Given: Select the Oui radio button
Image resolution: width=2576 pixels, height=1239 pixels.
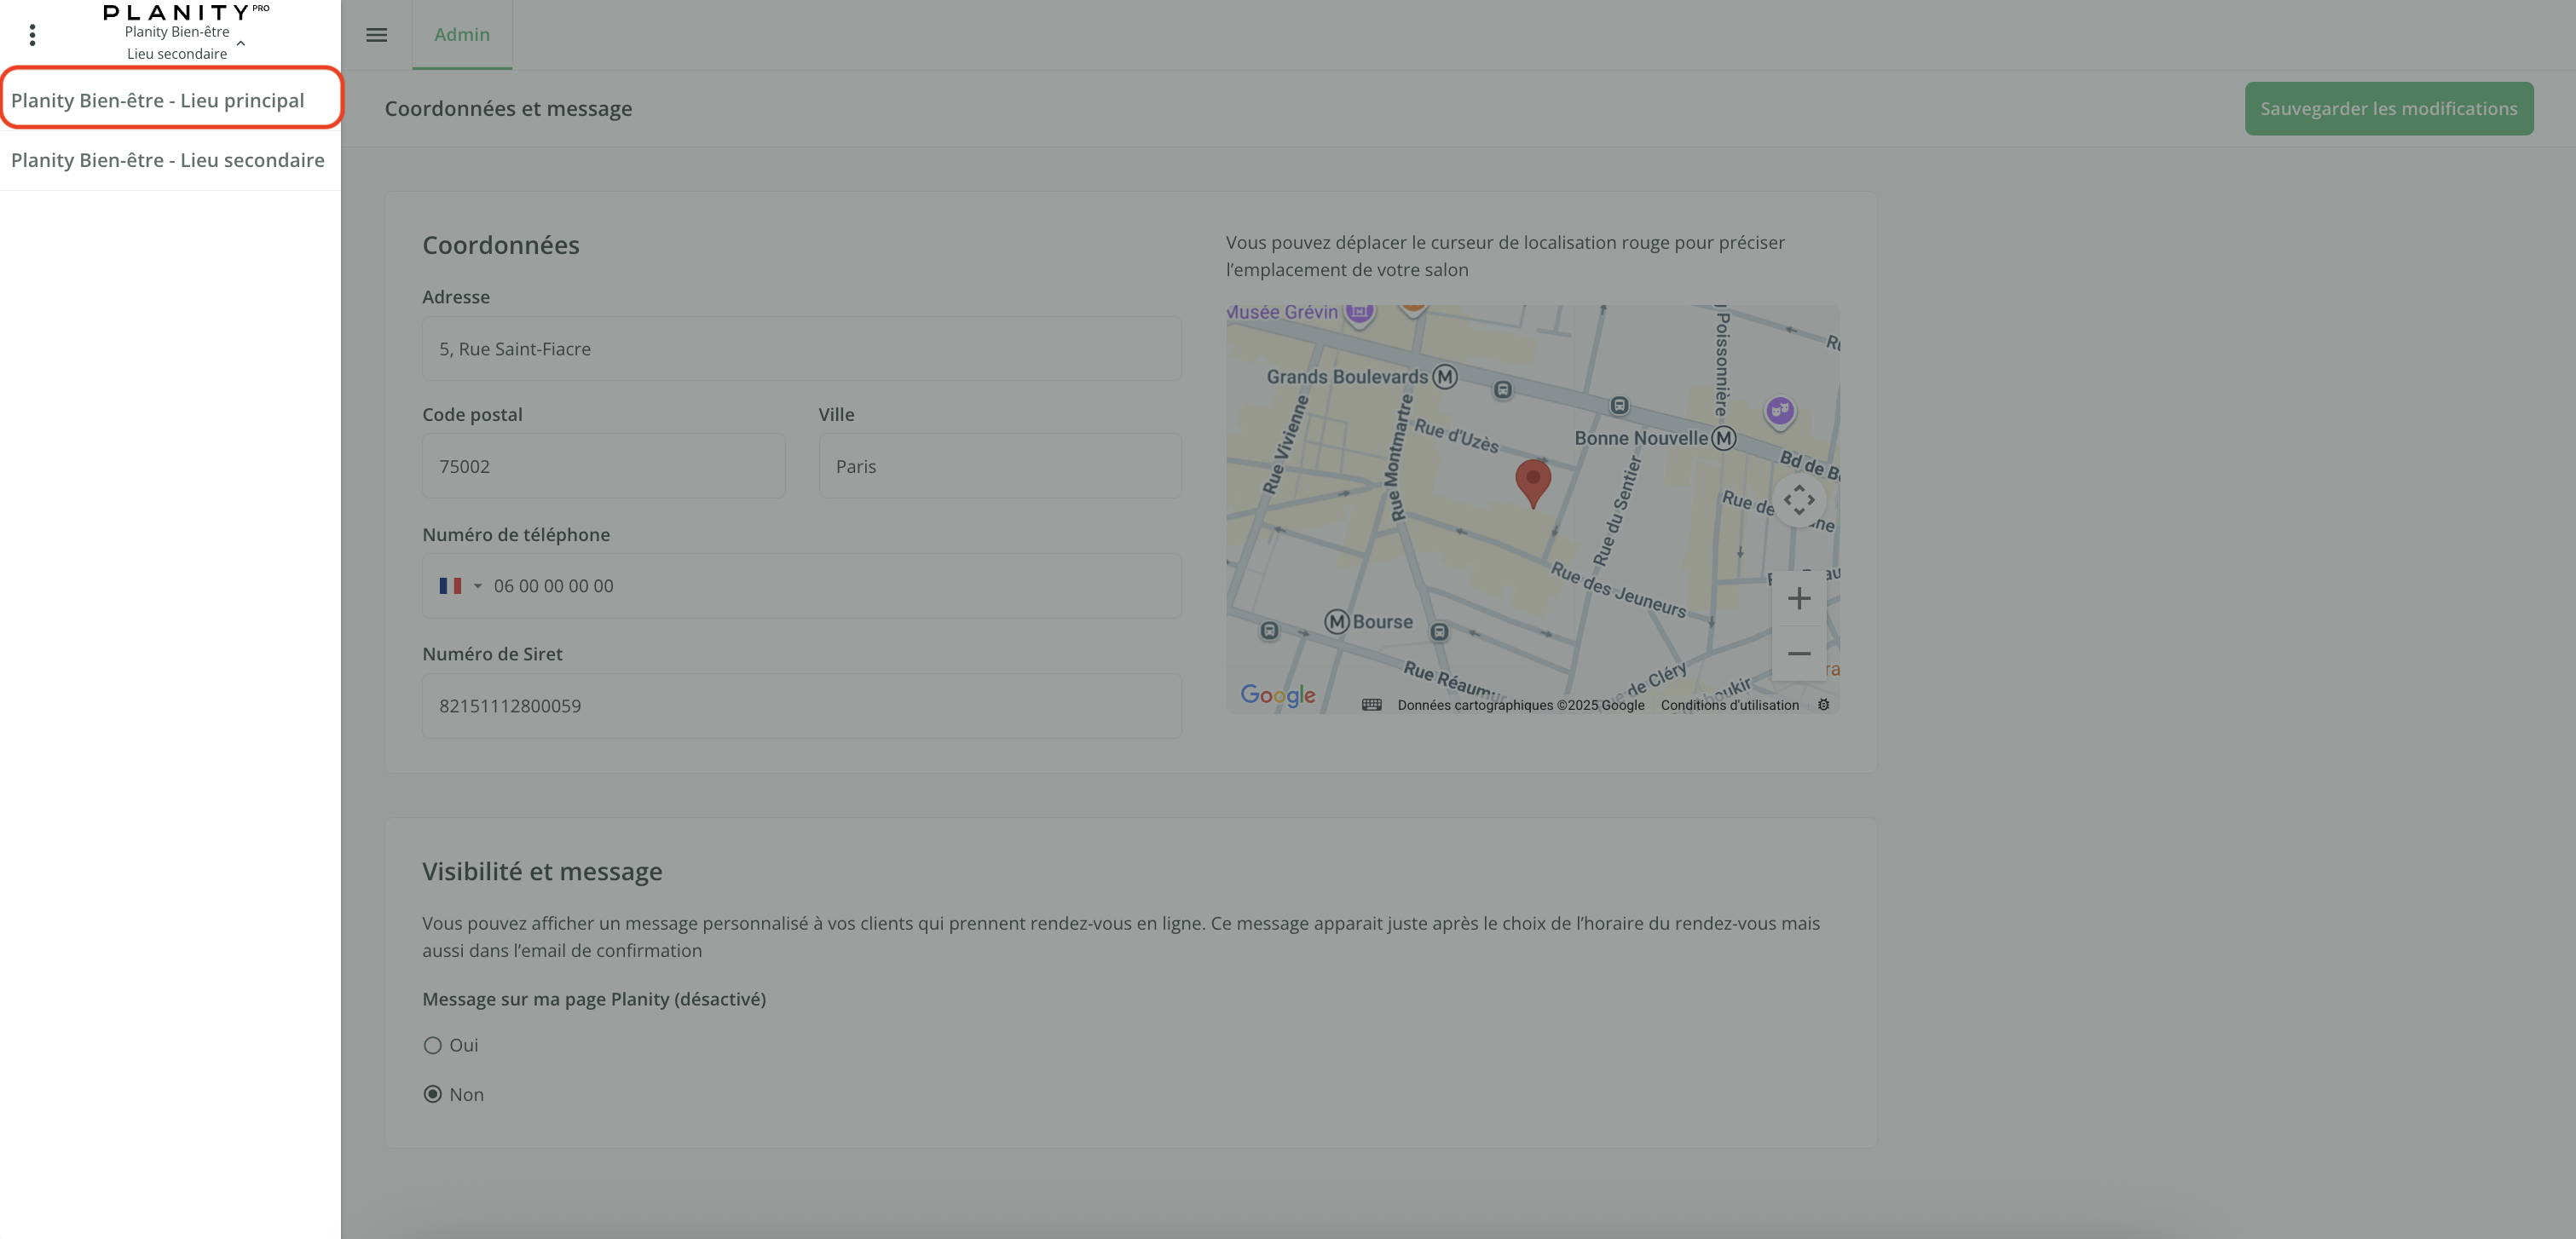Looking at the screenshot, I should coord(432,1045).
